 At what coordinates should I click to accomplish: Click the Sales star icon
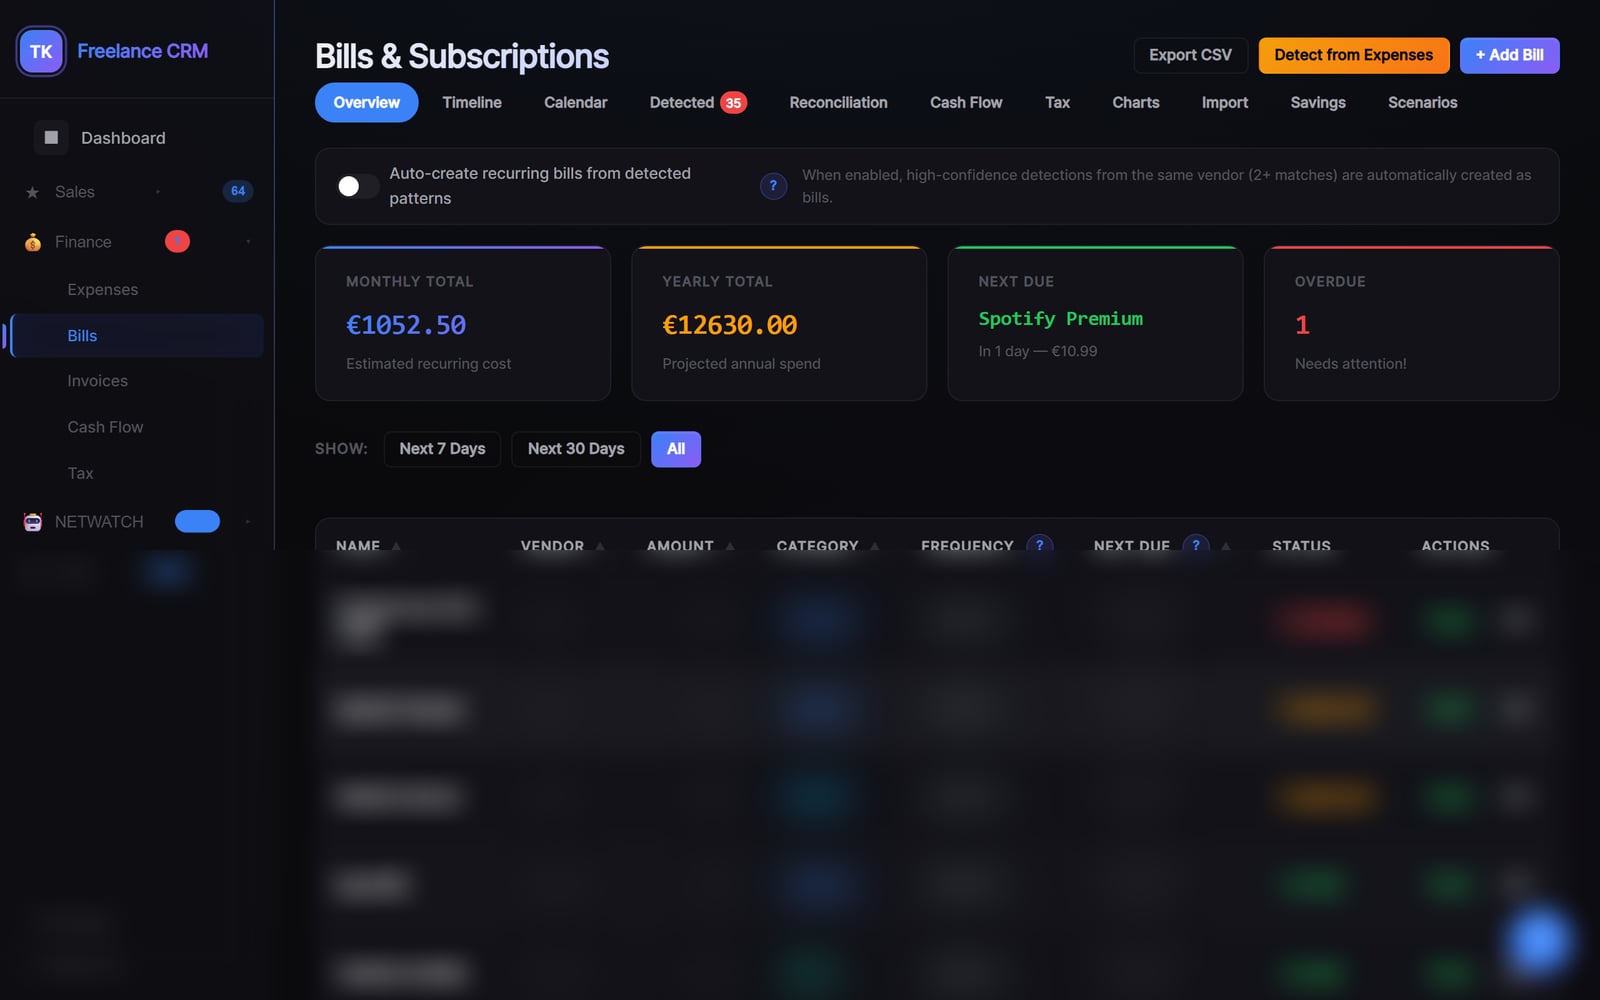[x=33, y=192]
